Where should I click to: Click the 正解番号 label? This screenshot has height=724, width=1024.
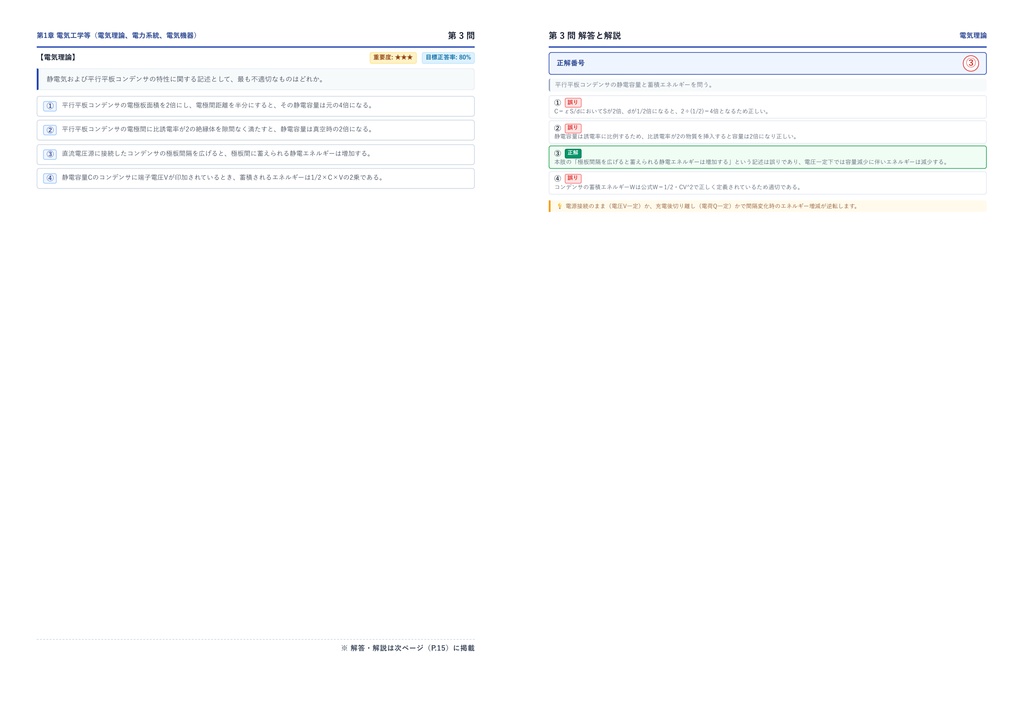click(x=571, y=63)
